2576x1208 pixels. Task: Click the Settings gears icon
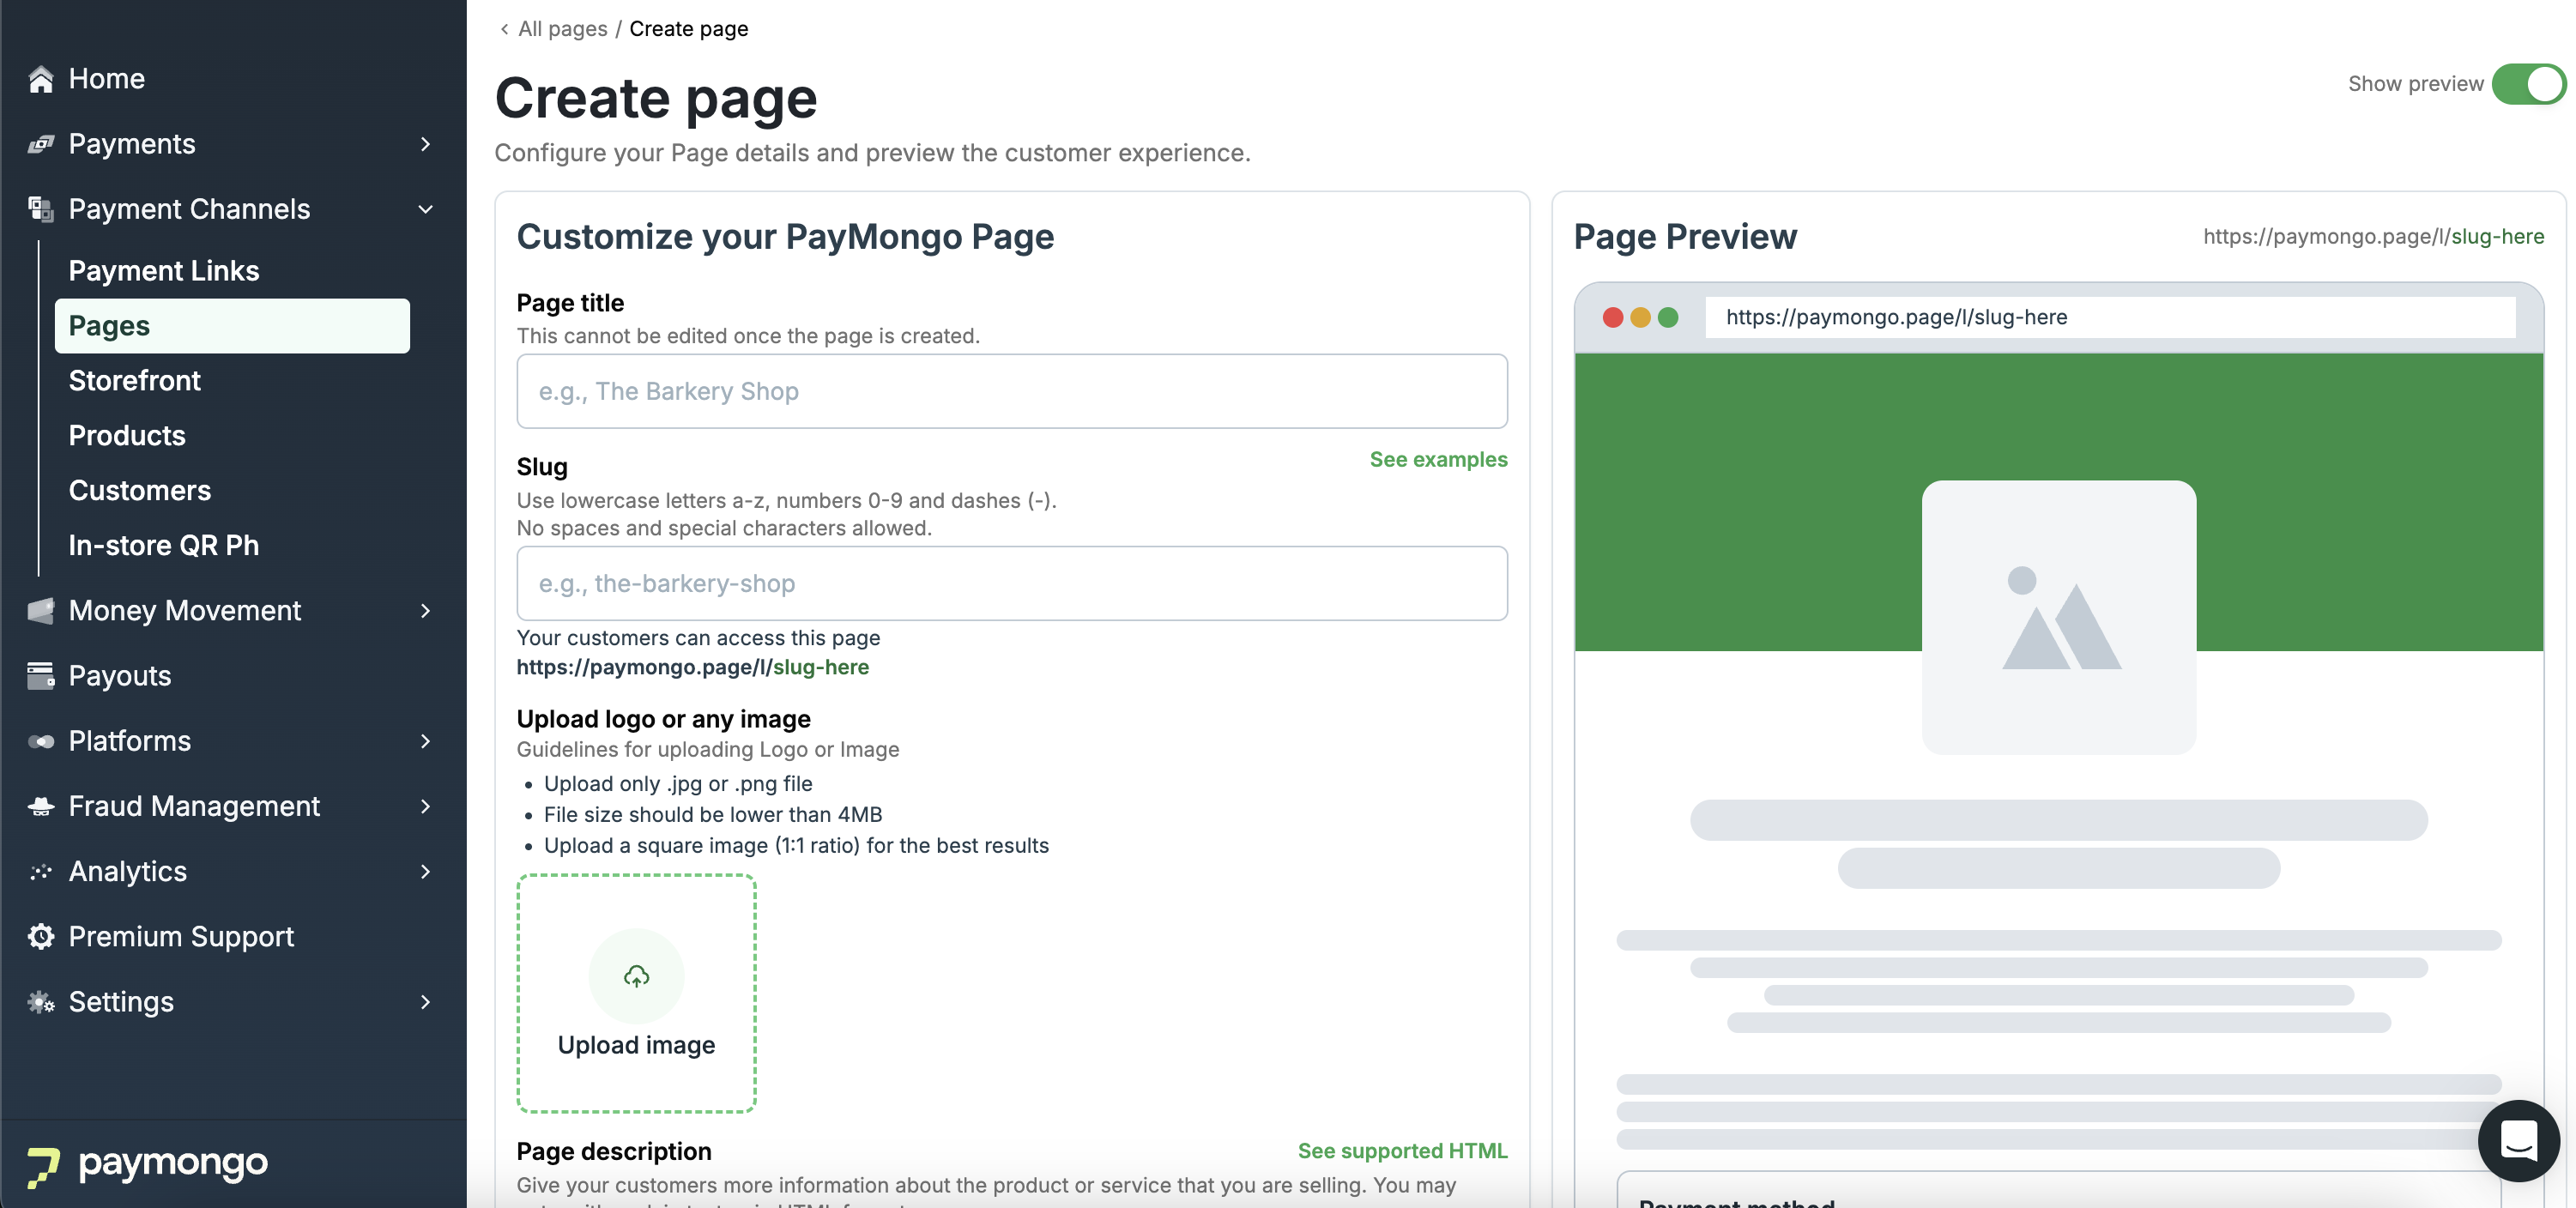(41, 1001)
